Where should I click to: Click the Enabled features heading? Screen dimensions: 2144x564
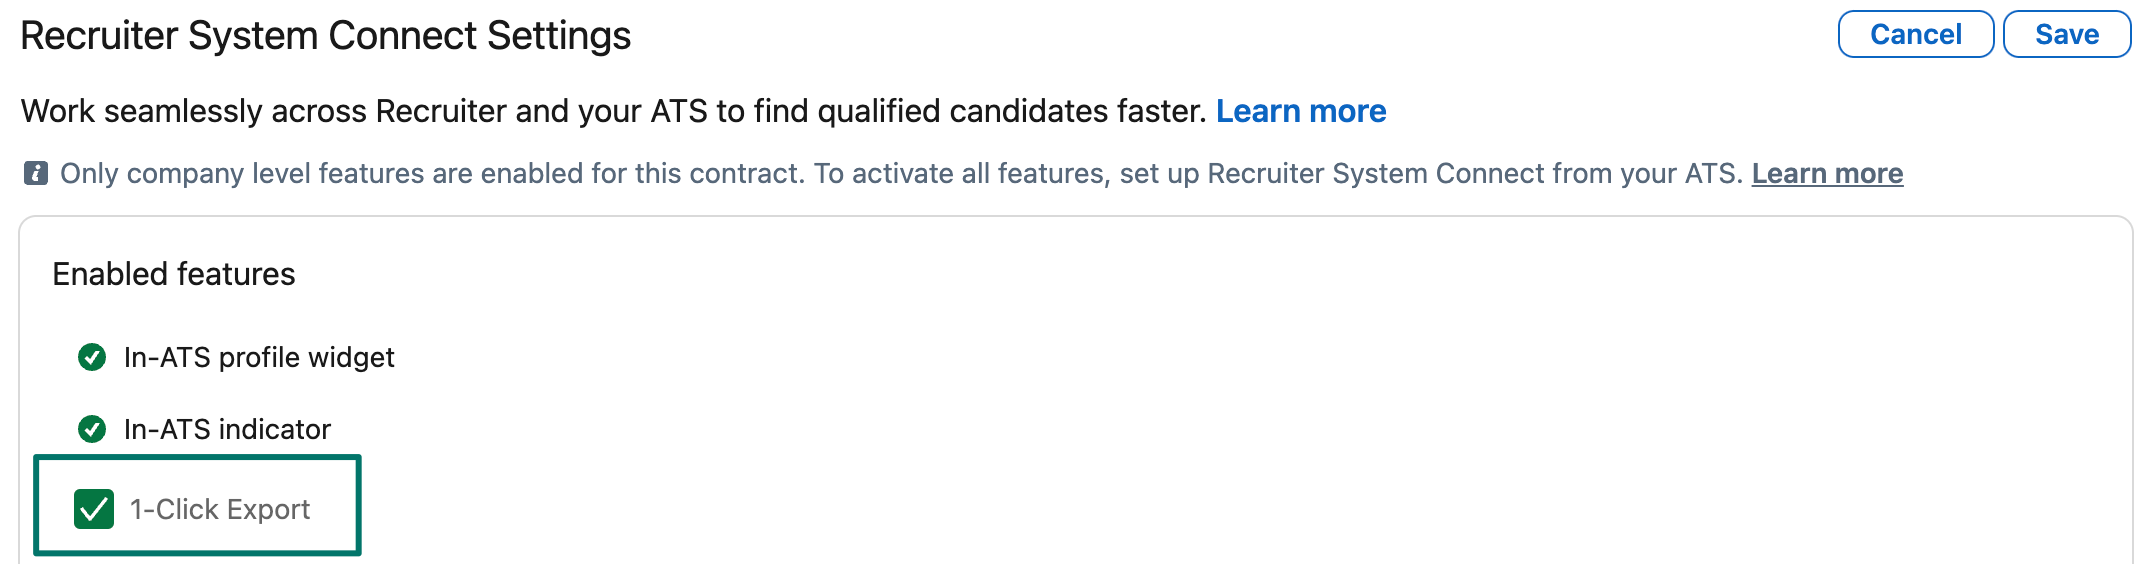pos(174,274)
